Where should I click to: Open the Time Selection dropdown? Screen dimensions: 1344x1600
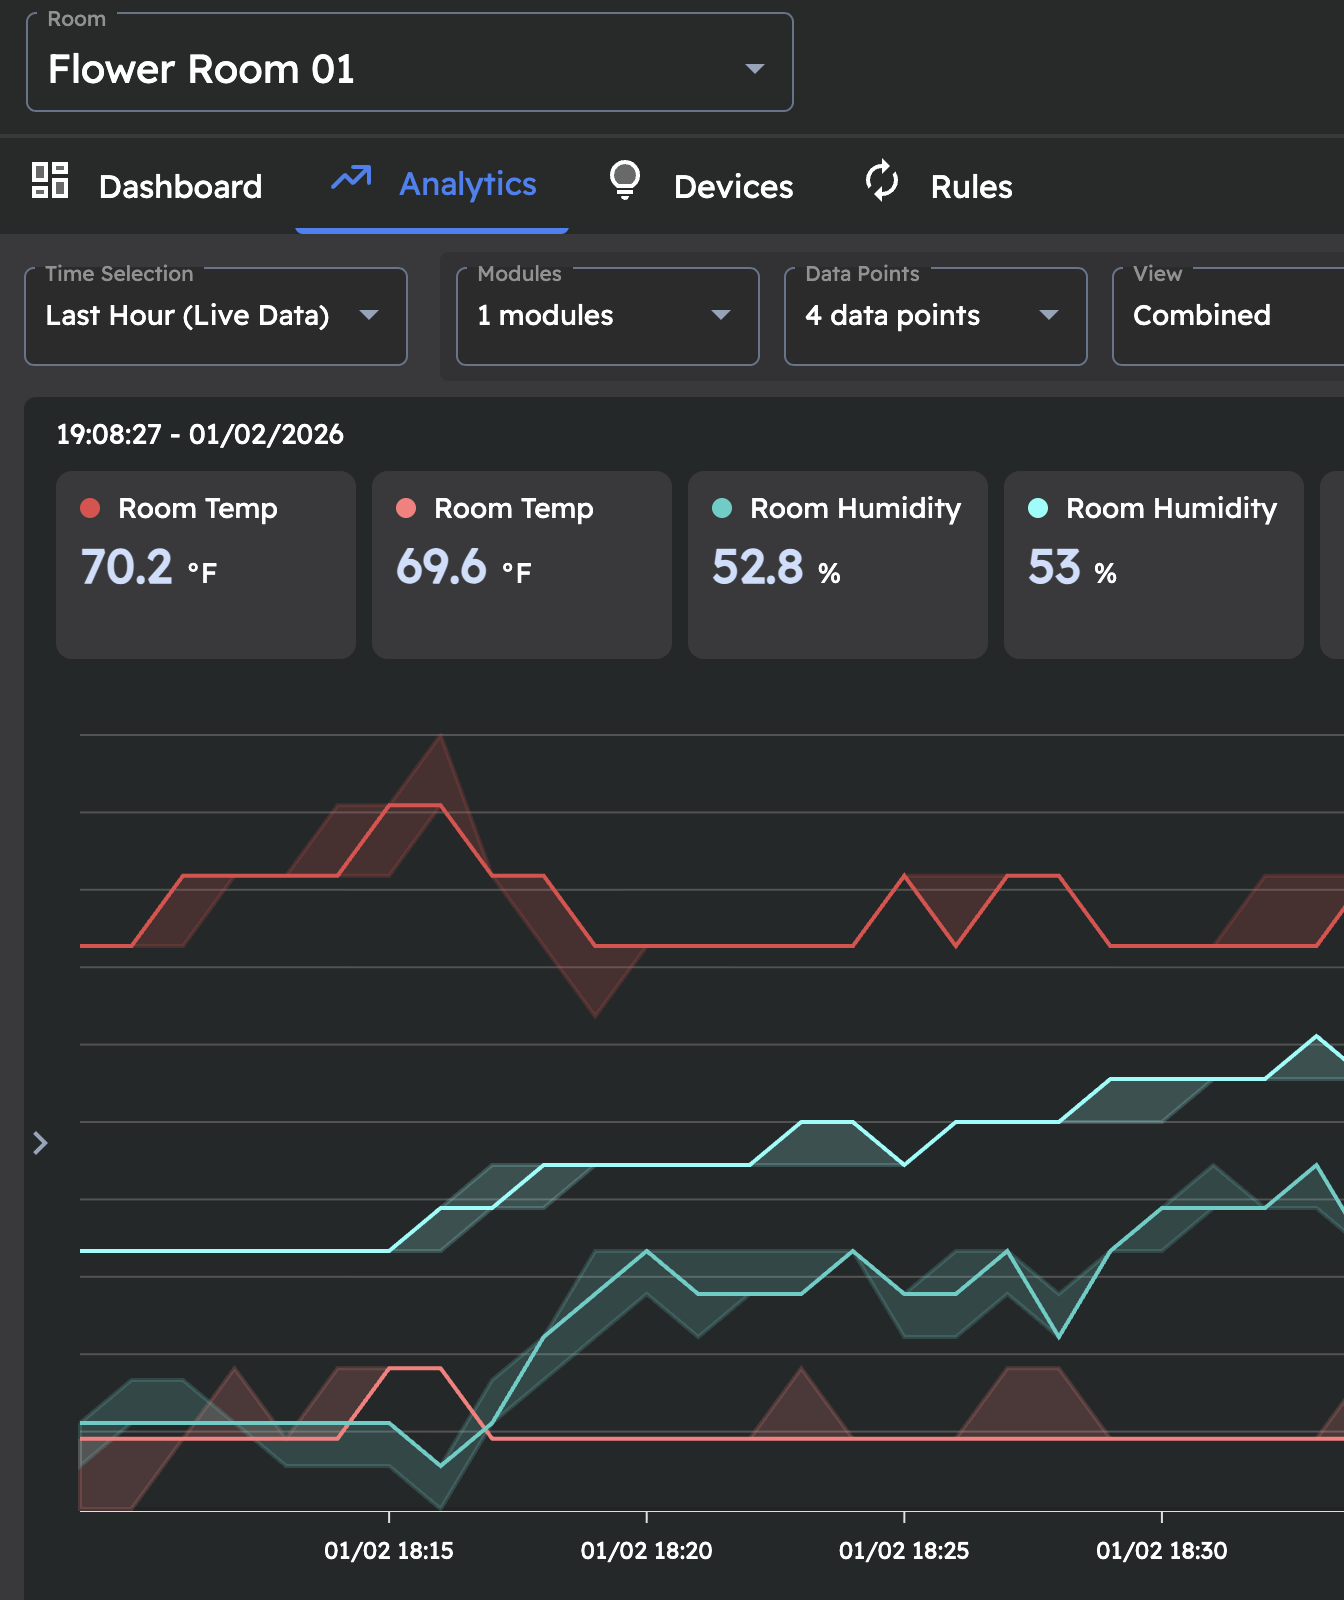coord(215,316)
